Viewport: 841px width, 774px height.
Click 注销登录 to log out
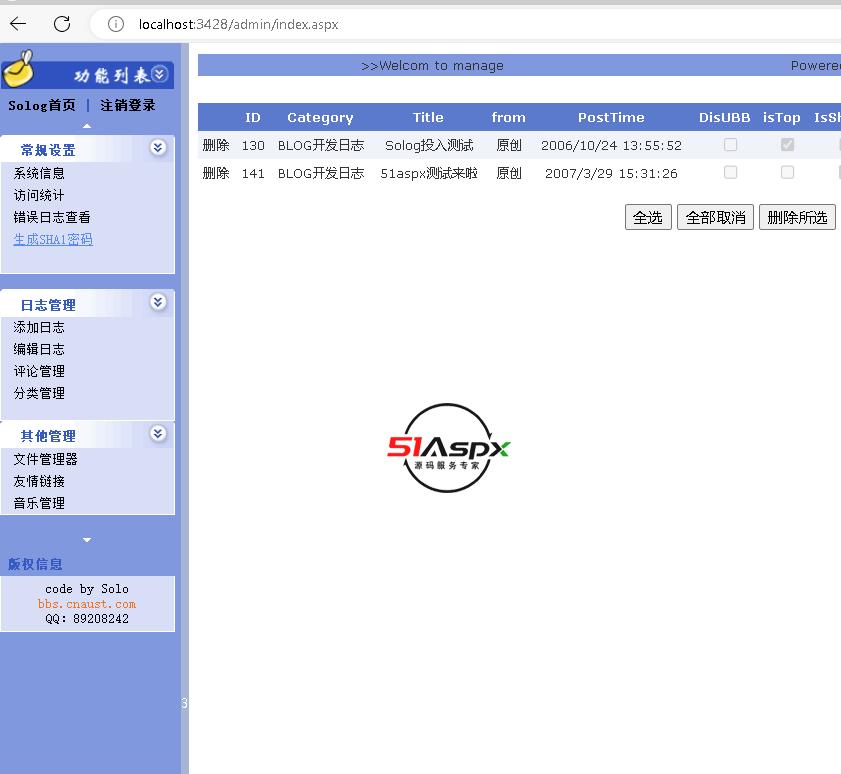click(x=128, y=105)
